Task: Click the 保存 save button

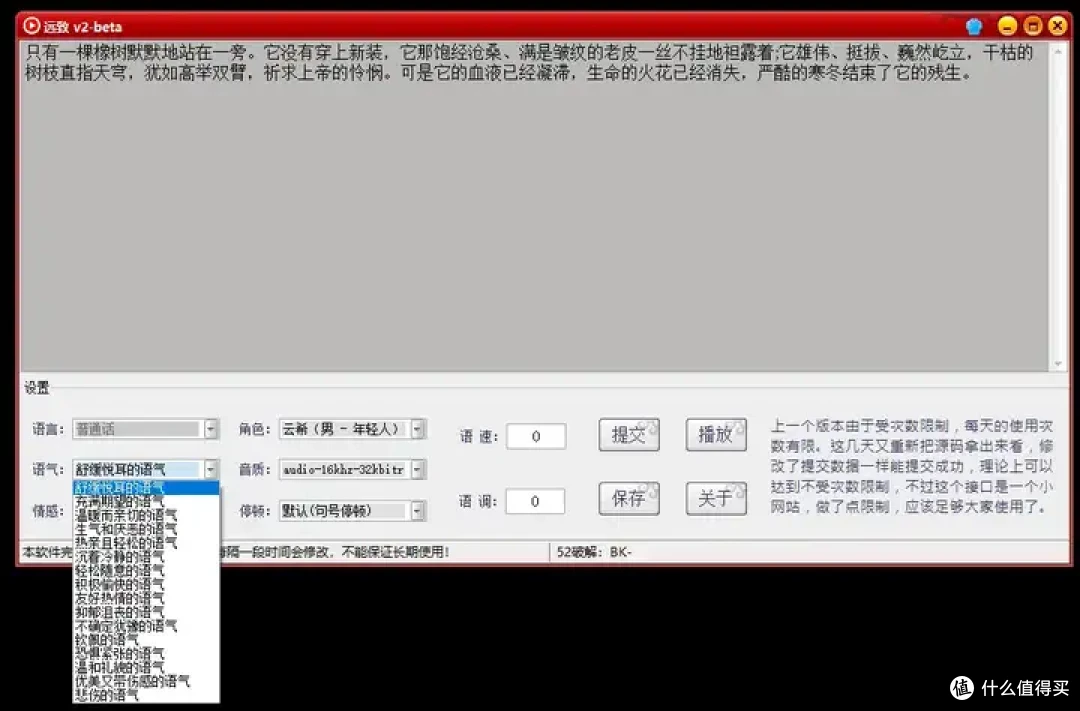Action: pyautogui.click(x=629, y=498)
